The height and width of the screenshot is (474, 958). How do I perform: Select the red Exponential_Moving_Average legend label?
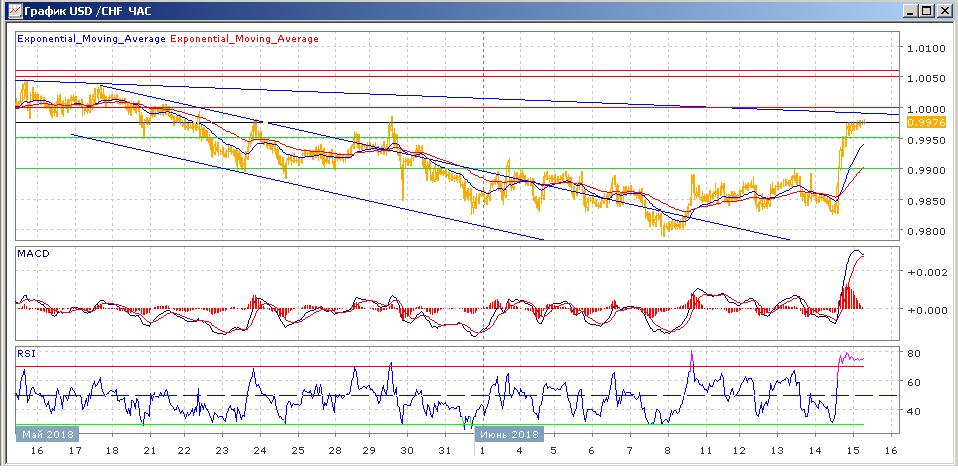click(x=246, y=39)
